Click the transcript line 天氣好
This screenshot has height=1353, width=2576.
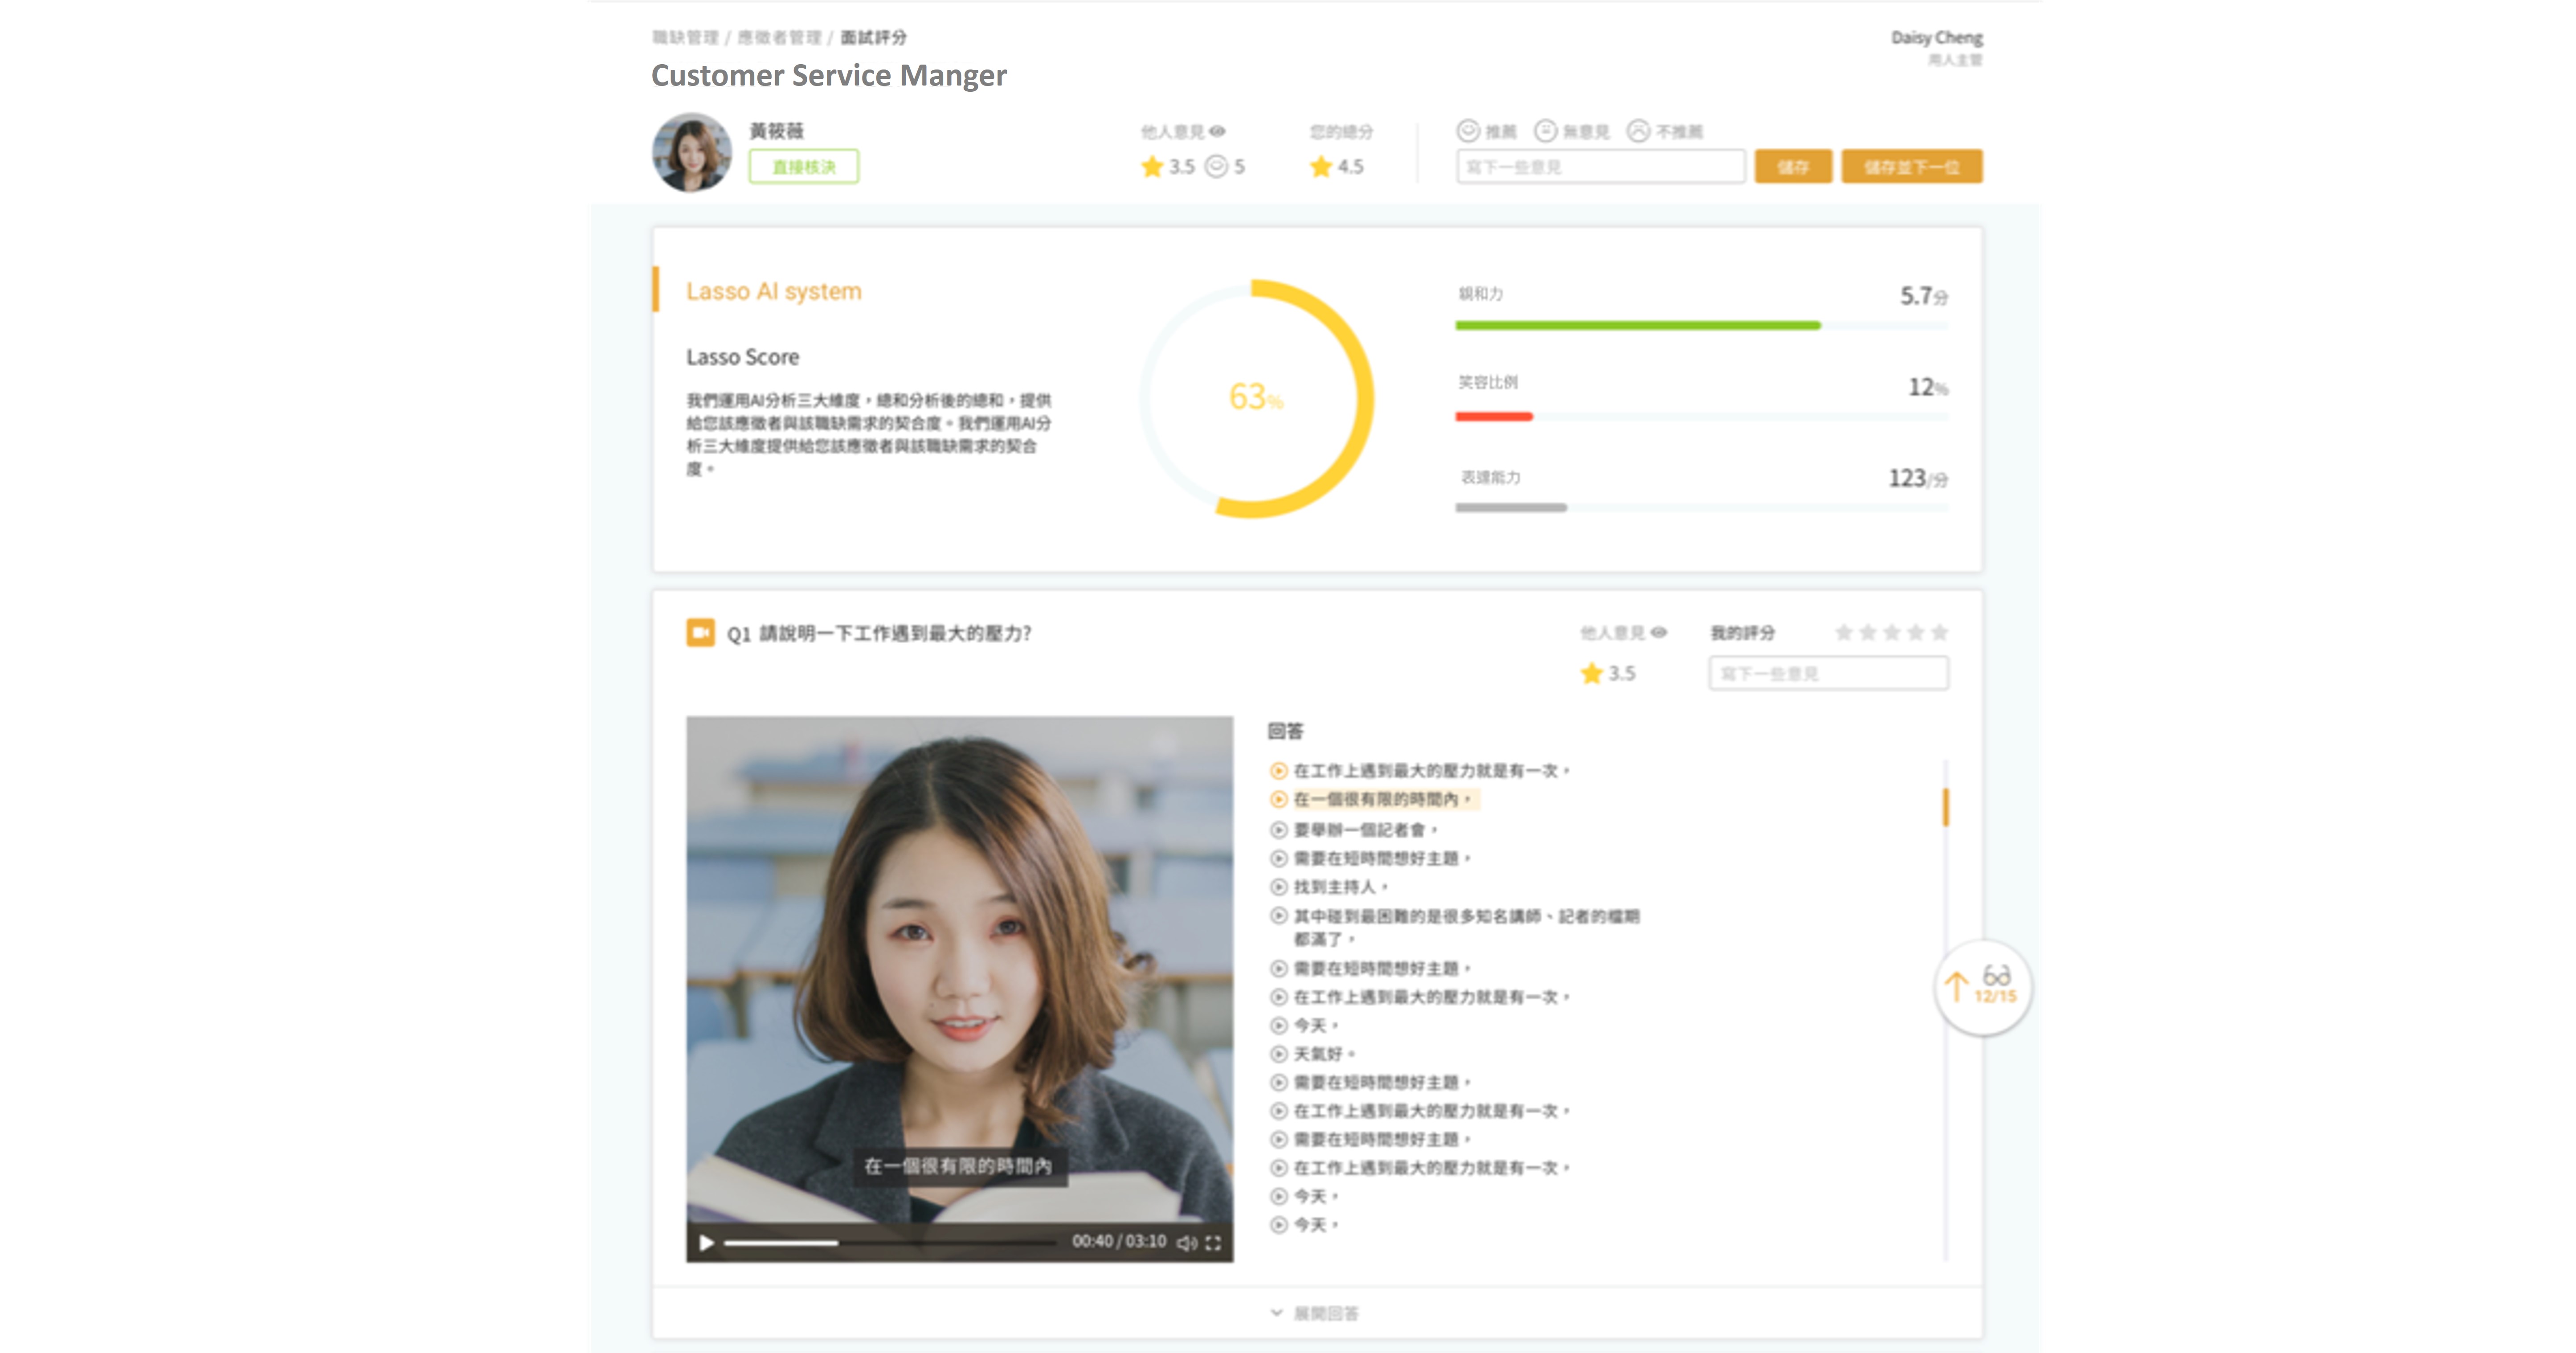click(1324, 1053)
